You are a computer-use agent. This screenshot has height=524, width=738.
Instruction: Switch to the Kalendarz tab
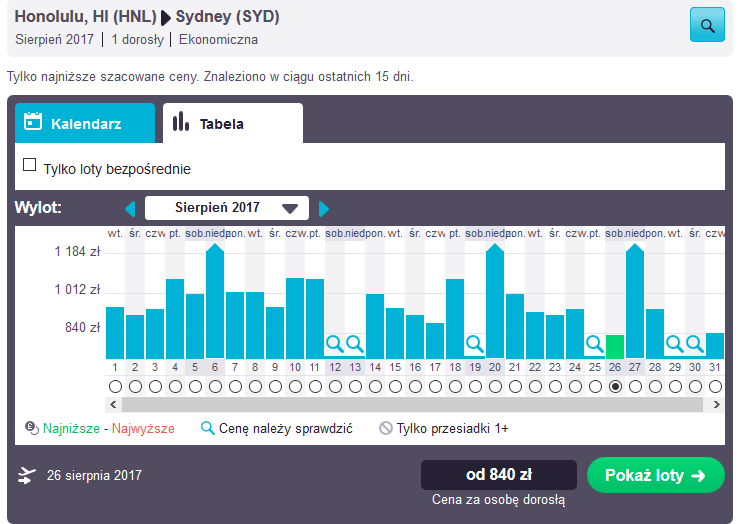coord(85,123)
